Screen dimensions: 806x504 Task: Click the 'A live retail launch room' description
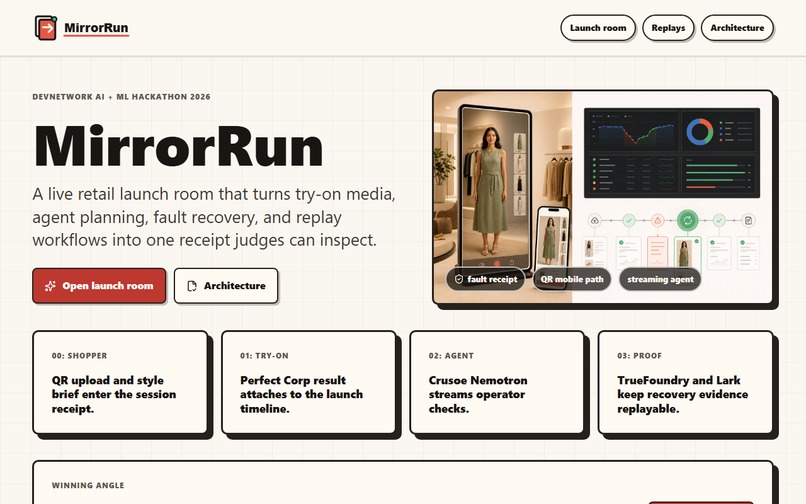click(214, 217)
